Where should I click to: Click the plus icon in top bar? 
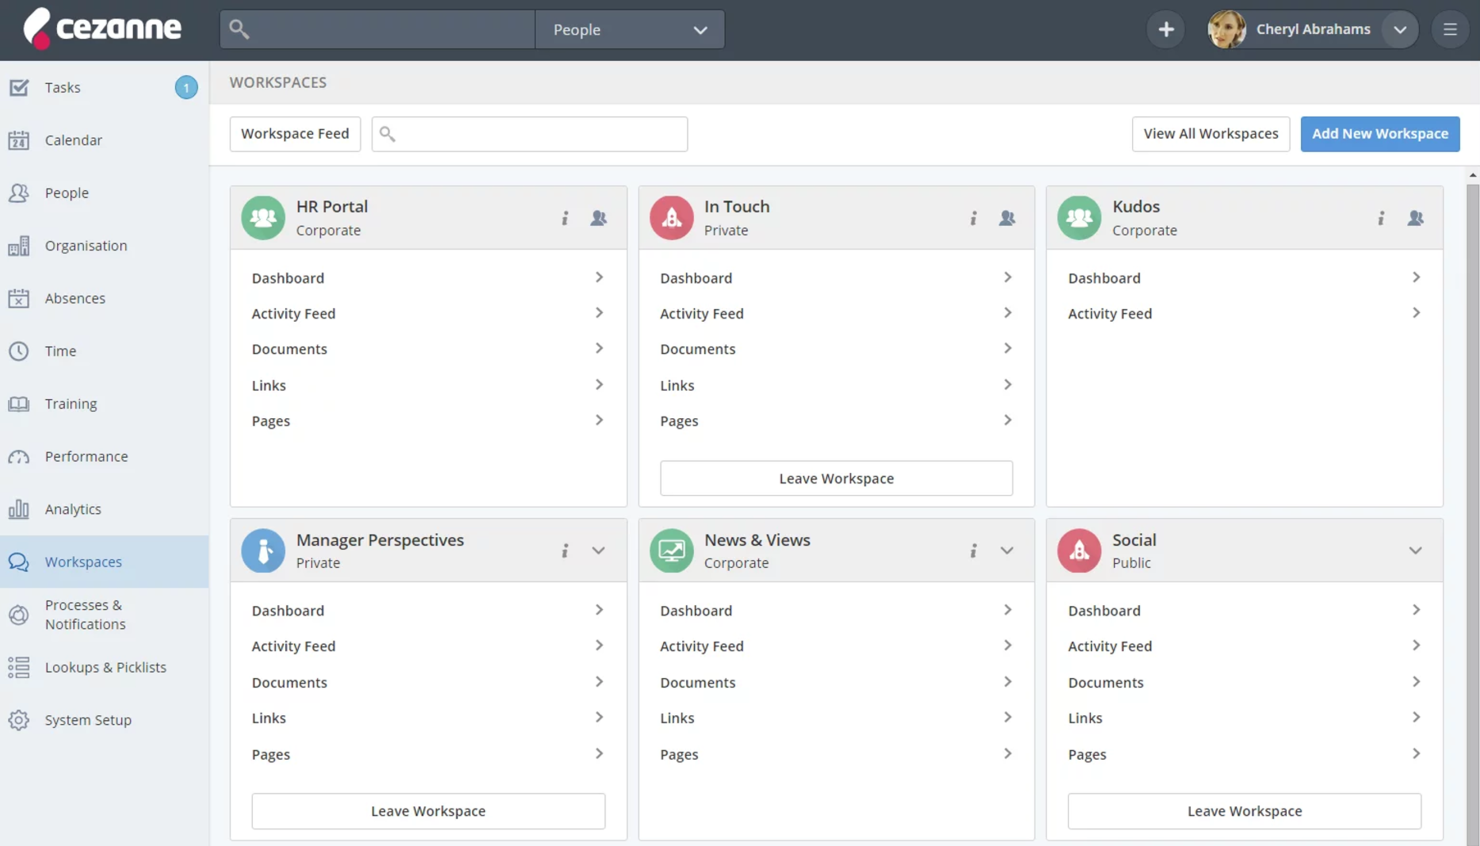pyautogui.click(x=1166, y=30)
